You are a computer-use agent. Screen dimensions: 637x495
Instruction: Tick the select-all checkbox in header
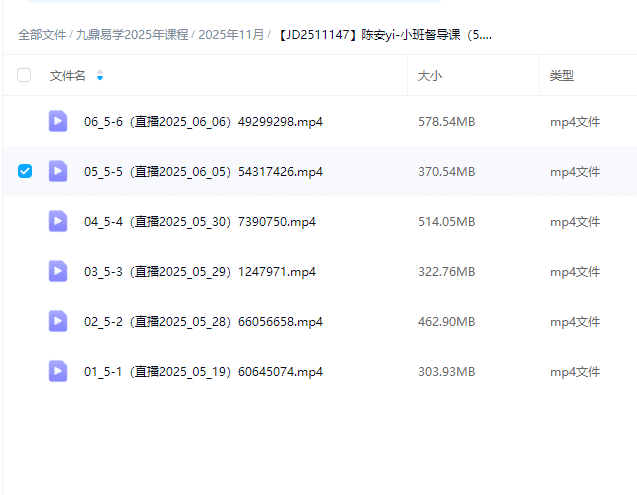(25, 75)
